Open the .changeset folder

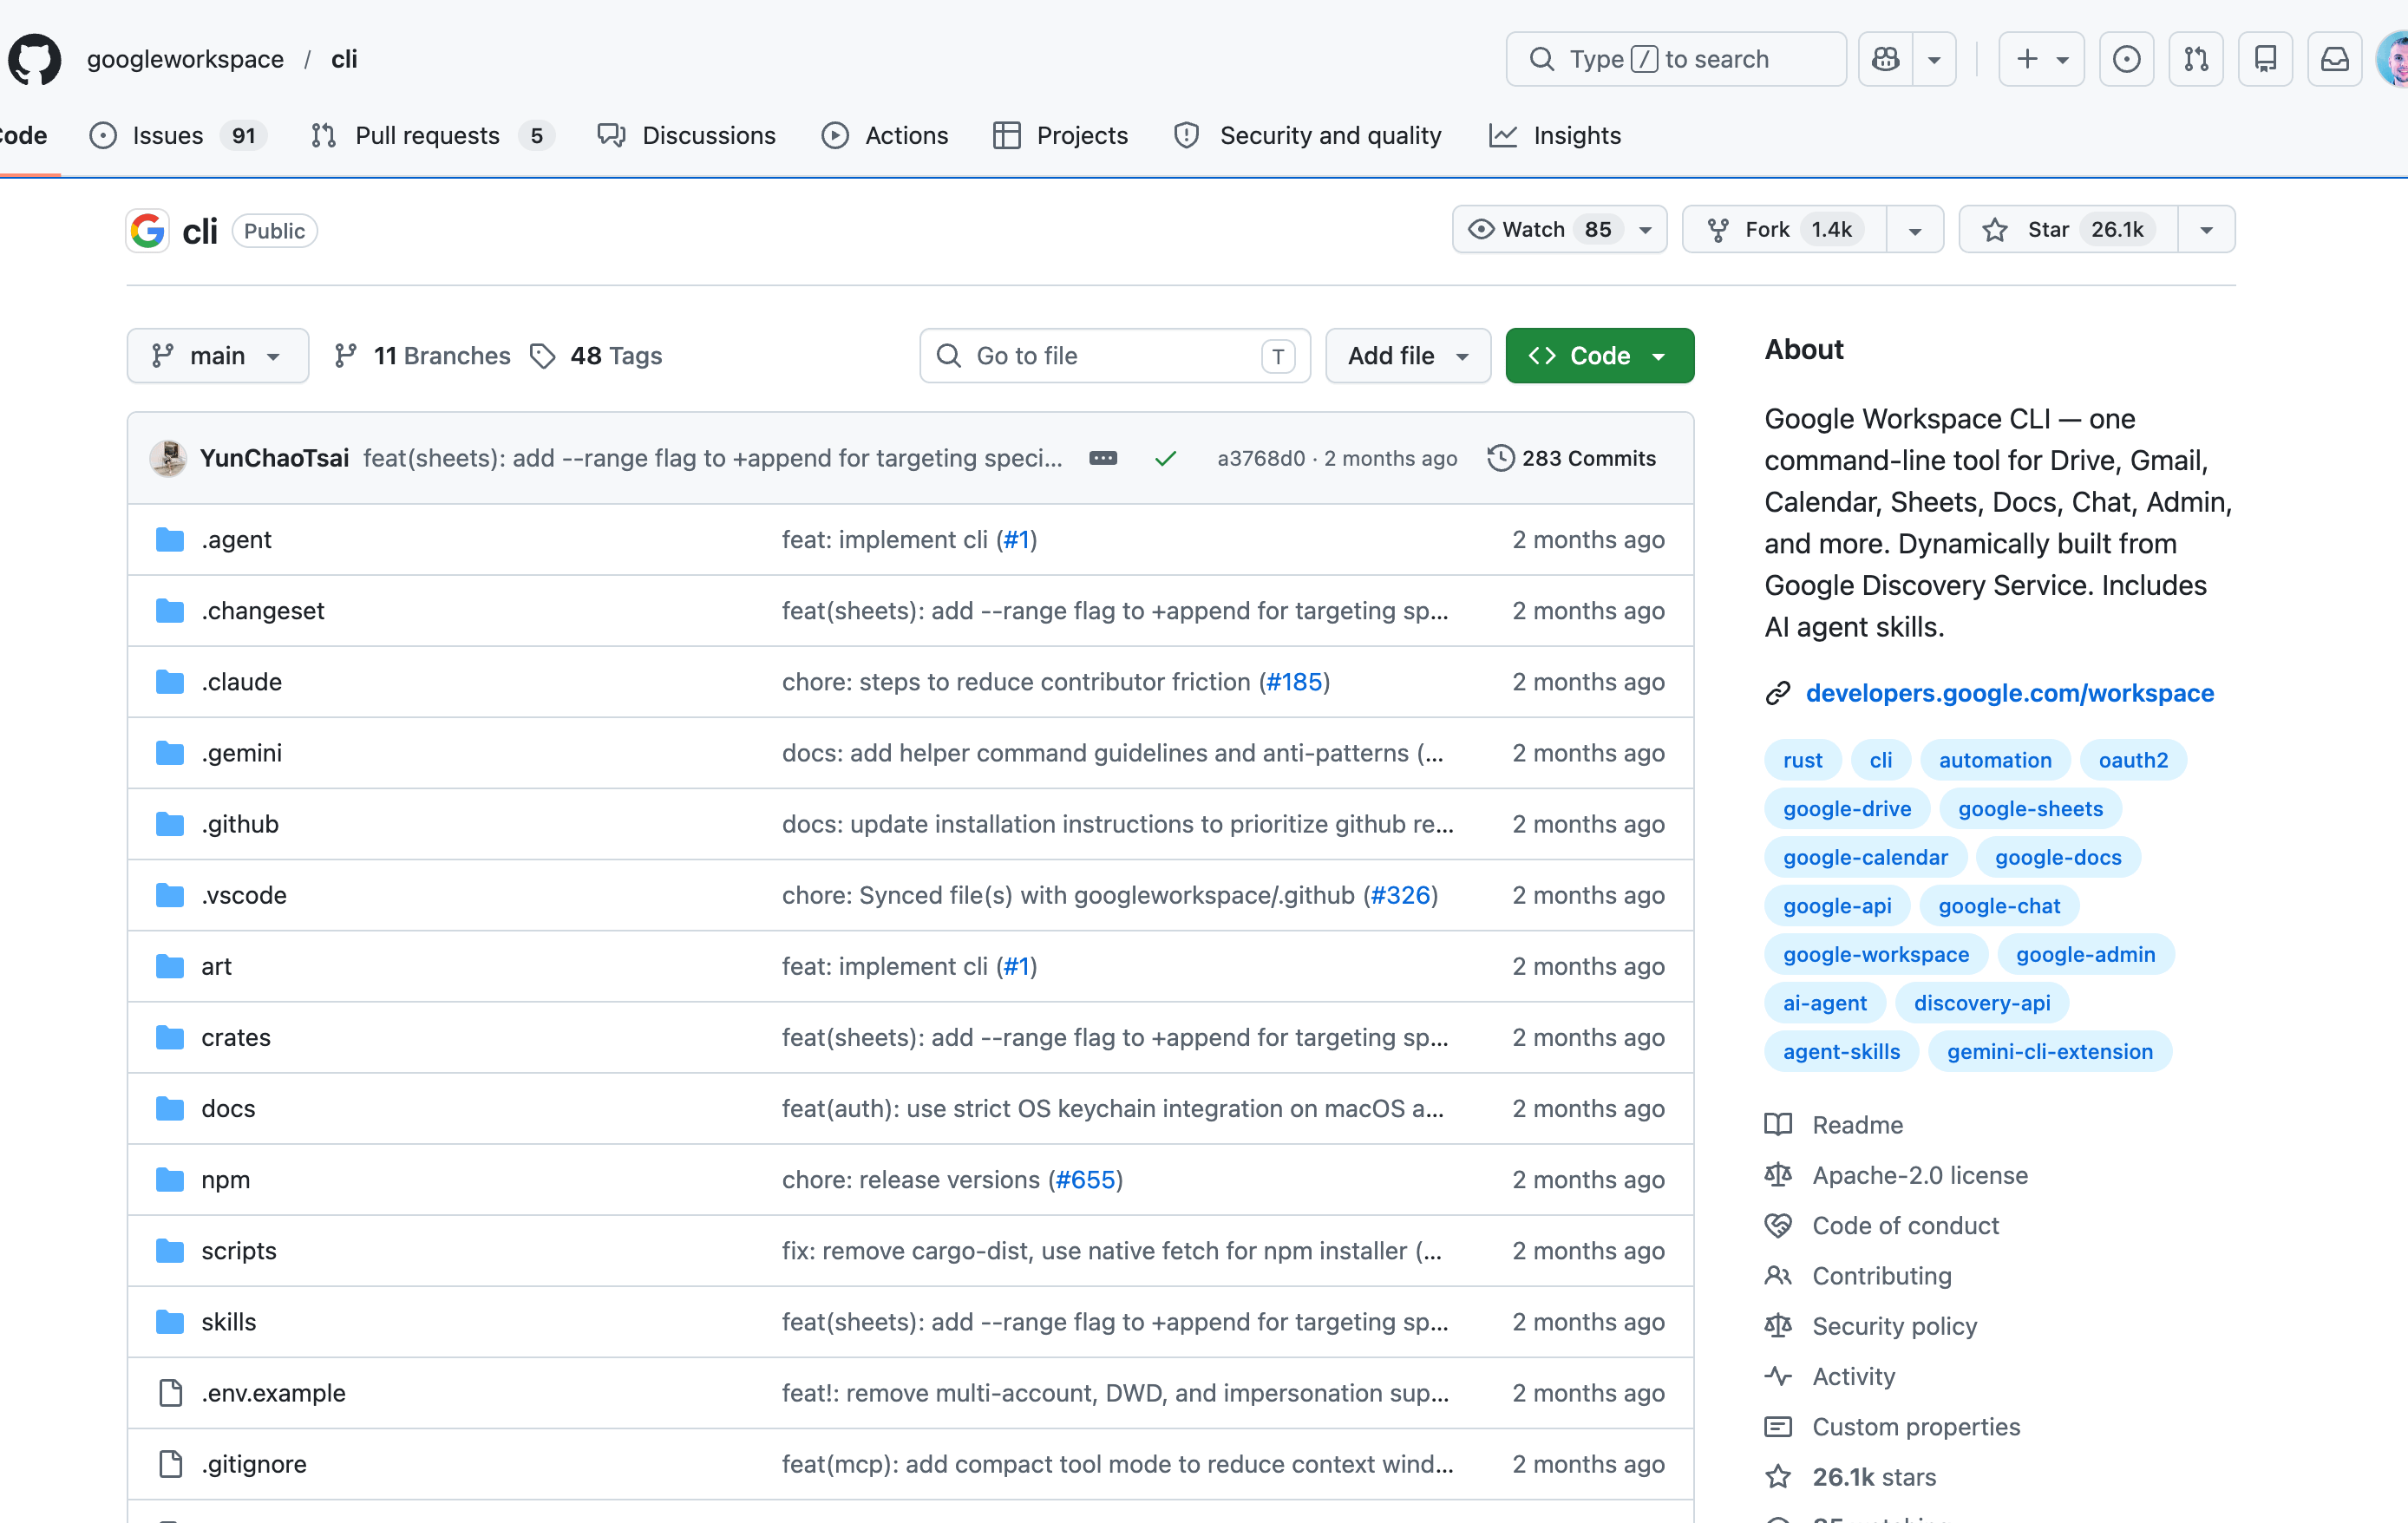(263, 611)
